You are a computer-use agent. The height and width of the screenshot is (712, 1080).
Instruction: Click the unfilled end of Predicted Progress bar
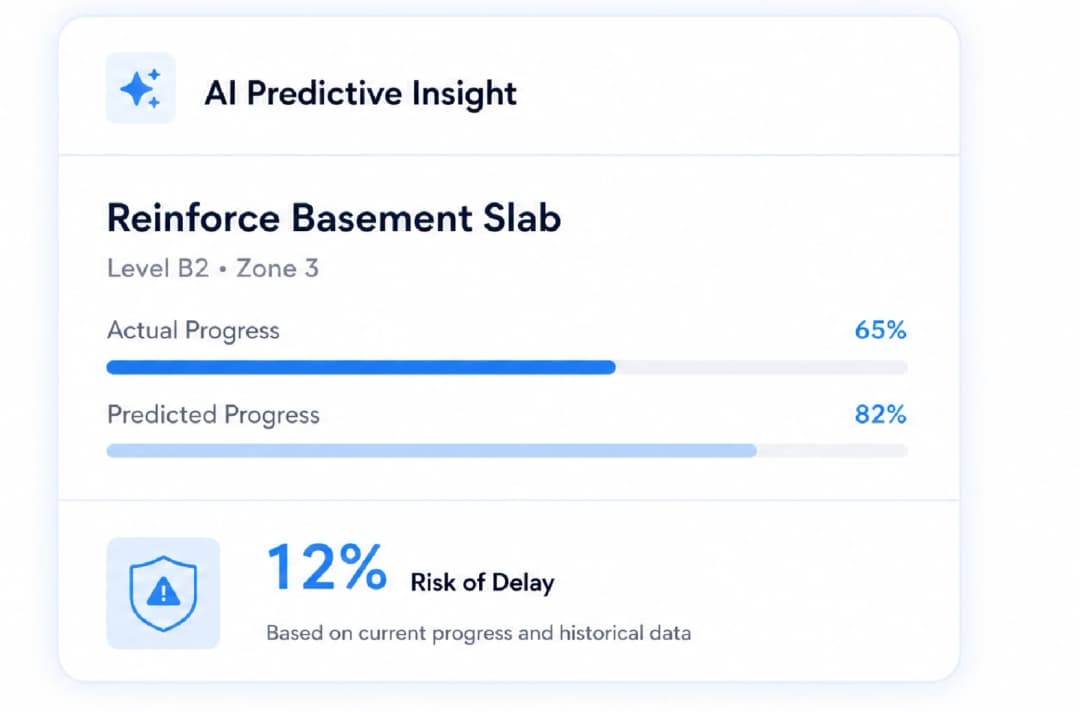pyautogui.click(x=832, y=451)
